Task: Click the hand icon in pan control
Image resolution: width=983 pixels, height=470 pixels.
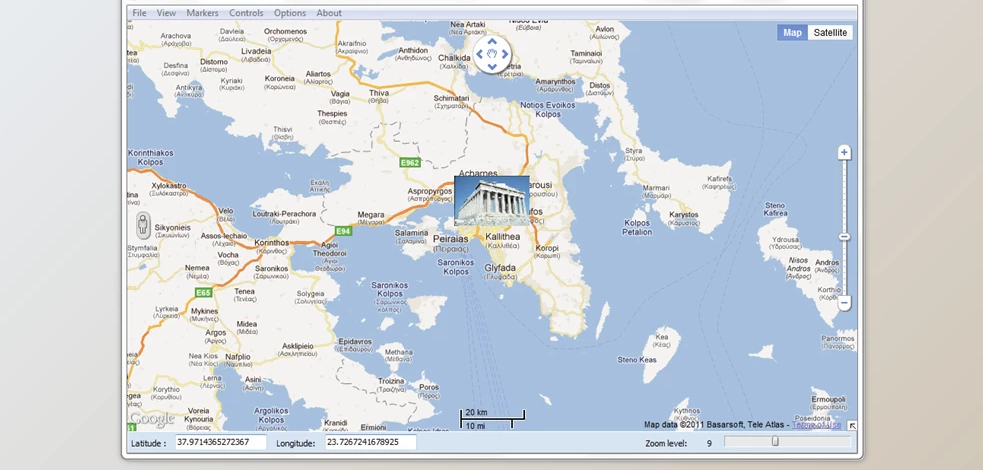Action: tap(492, 54)
